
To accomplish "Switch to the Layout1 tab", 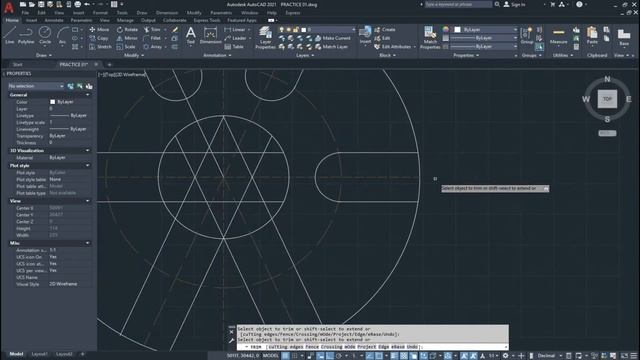I will tap(40, 354).
